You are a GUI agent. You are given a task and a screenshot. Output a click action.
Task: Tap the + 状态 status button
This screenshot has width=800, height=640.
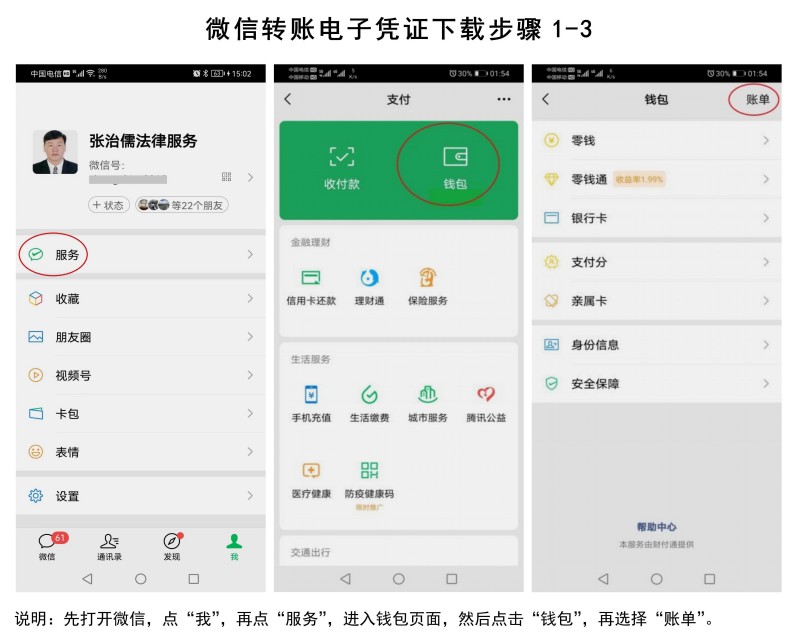point(109,205)
